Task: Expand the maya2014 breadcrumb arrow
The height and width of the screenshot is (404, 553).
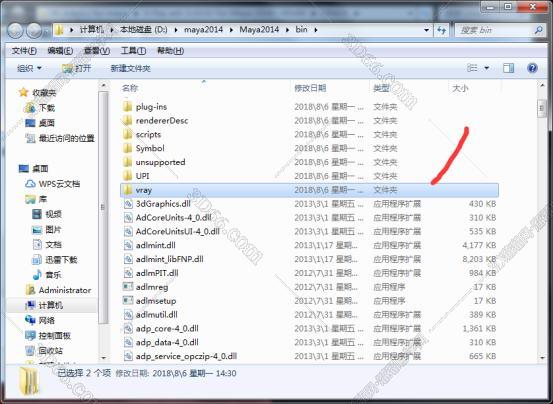Action: pyautogui.click(x=231, y=30)
